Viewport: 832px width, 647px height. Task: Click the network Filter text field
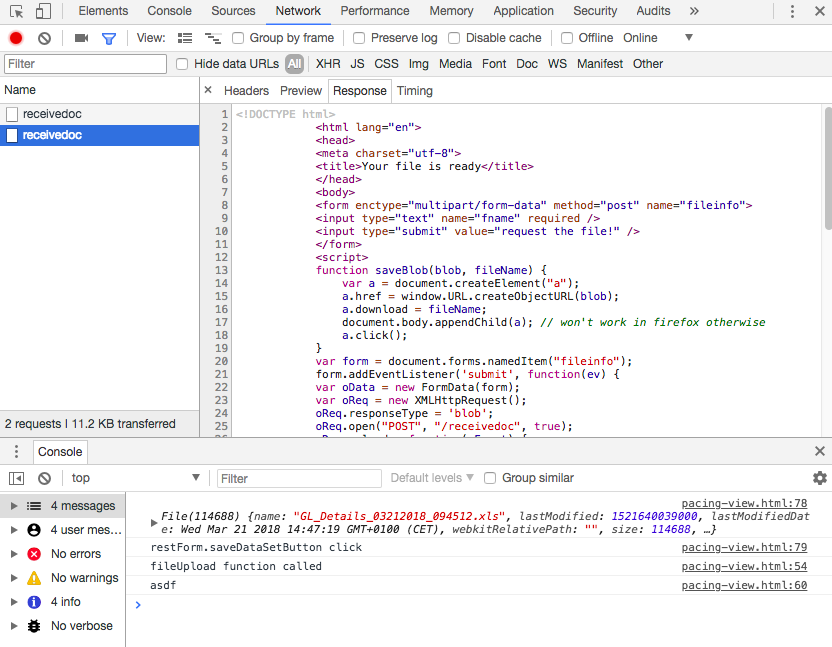tap(85, 64)
